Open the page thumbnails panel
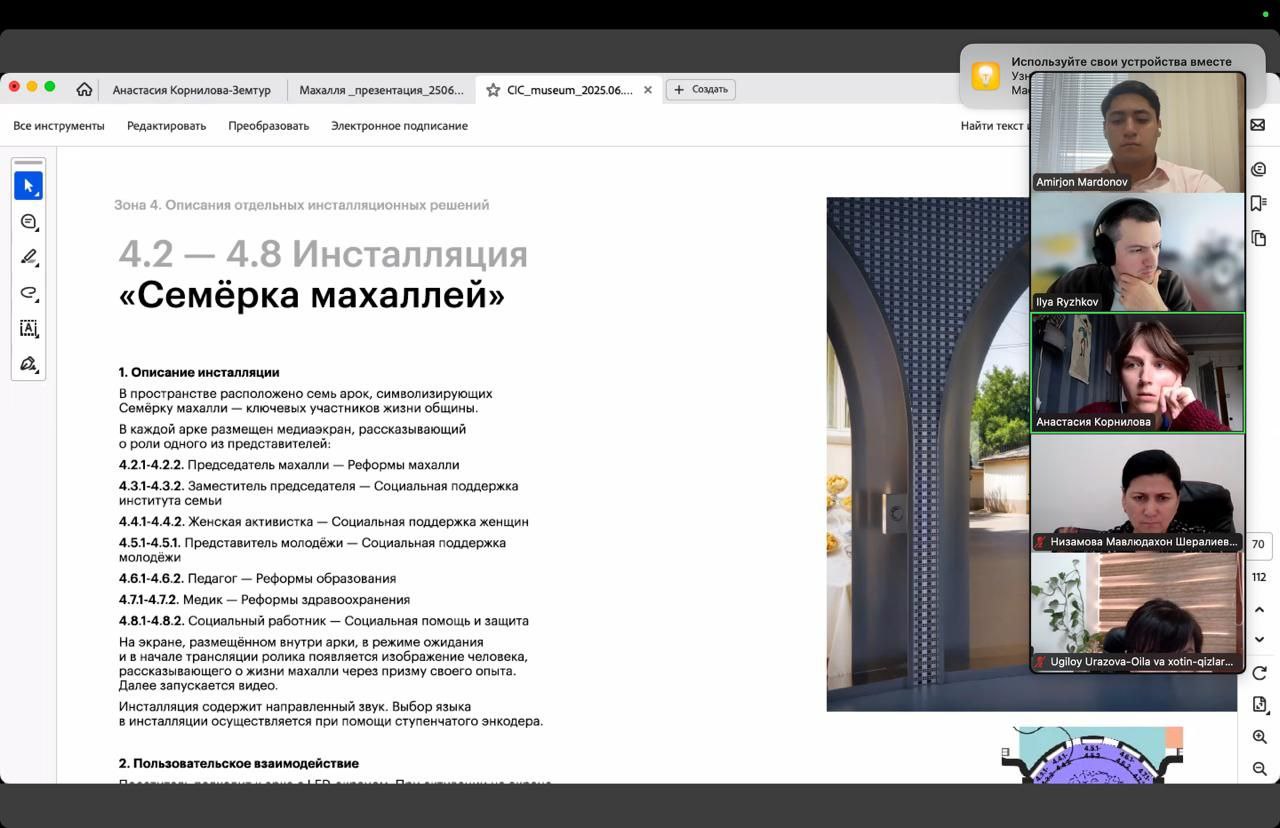Screen dimensions: 1280x828 [x=1259, y=238]
